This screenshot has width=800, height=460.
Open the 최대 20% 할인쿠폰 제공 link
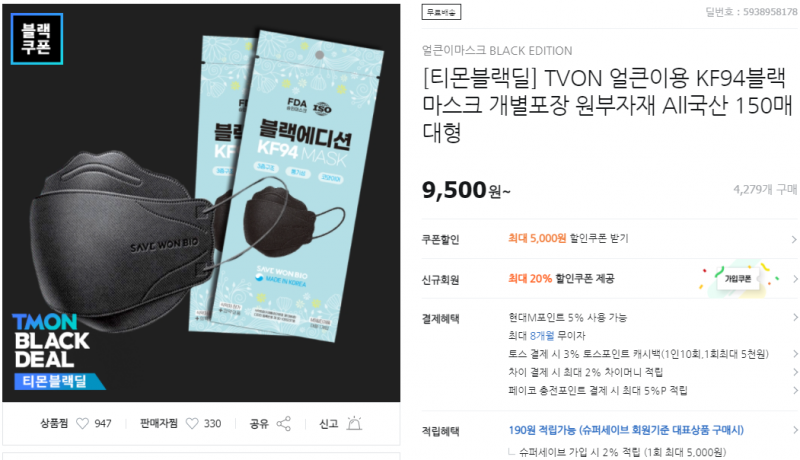coord(561,278)
